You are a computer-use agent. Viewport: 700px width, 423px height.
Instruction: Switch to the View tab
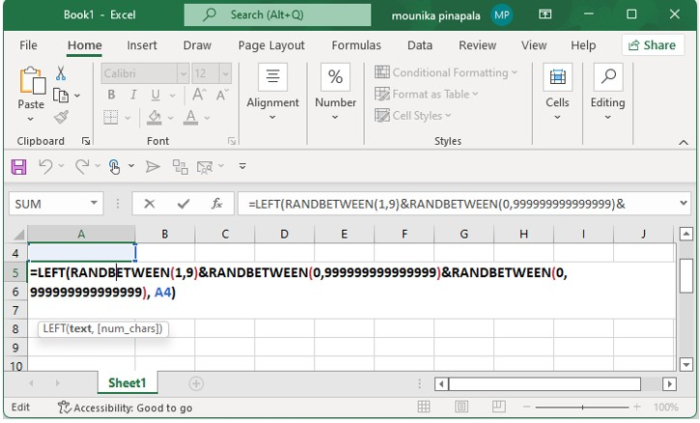click(534, 45)
